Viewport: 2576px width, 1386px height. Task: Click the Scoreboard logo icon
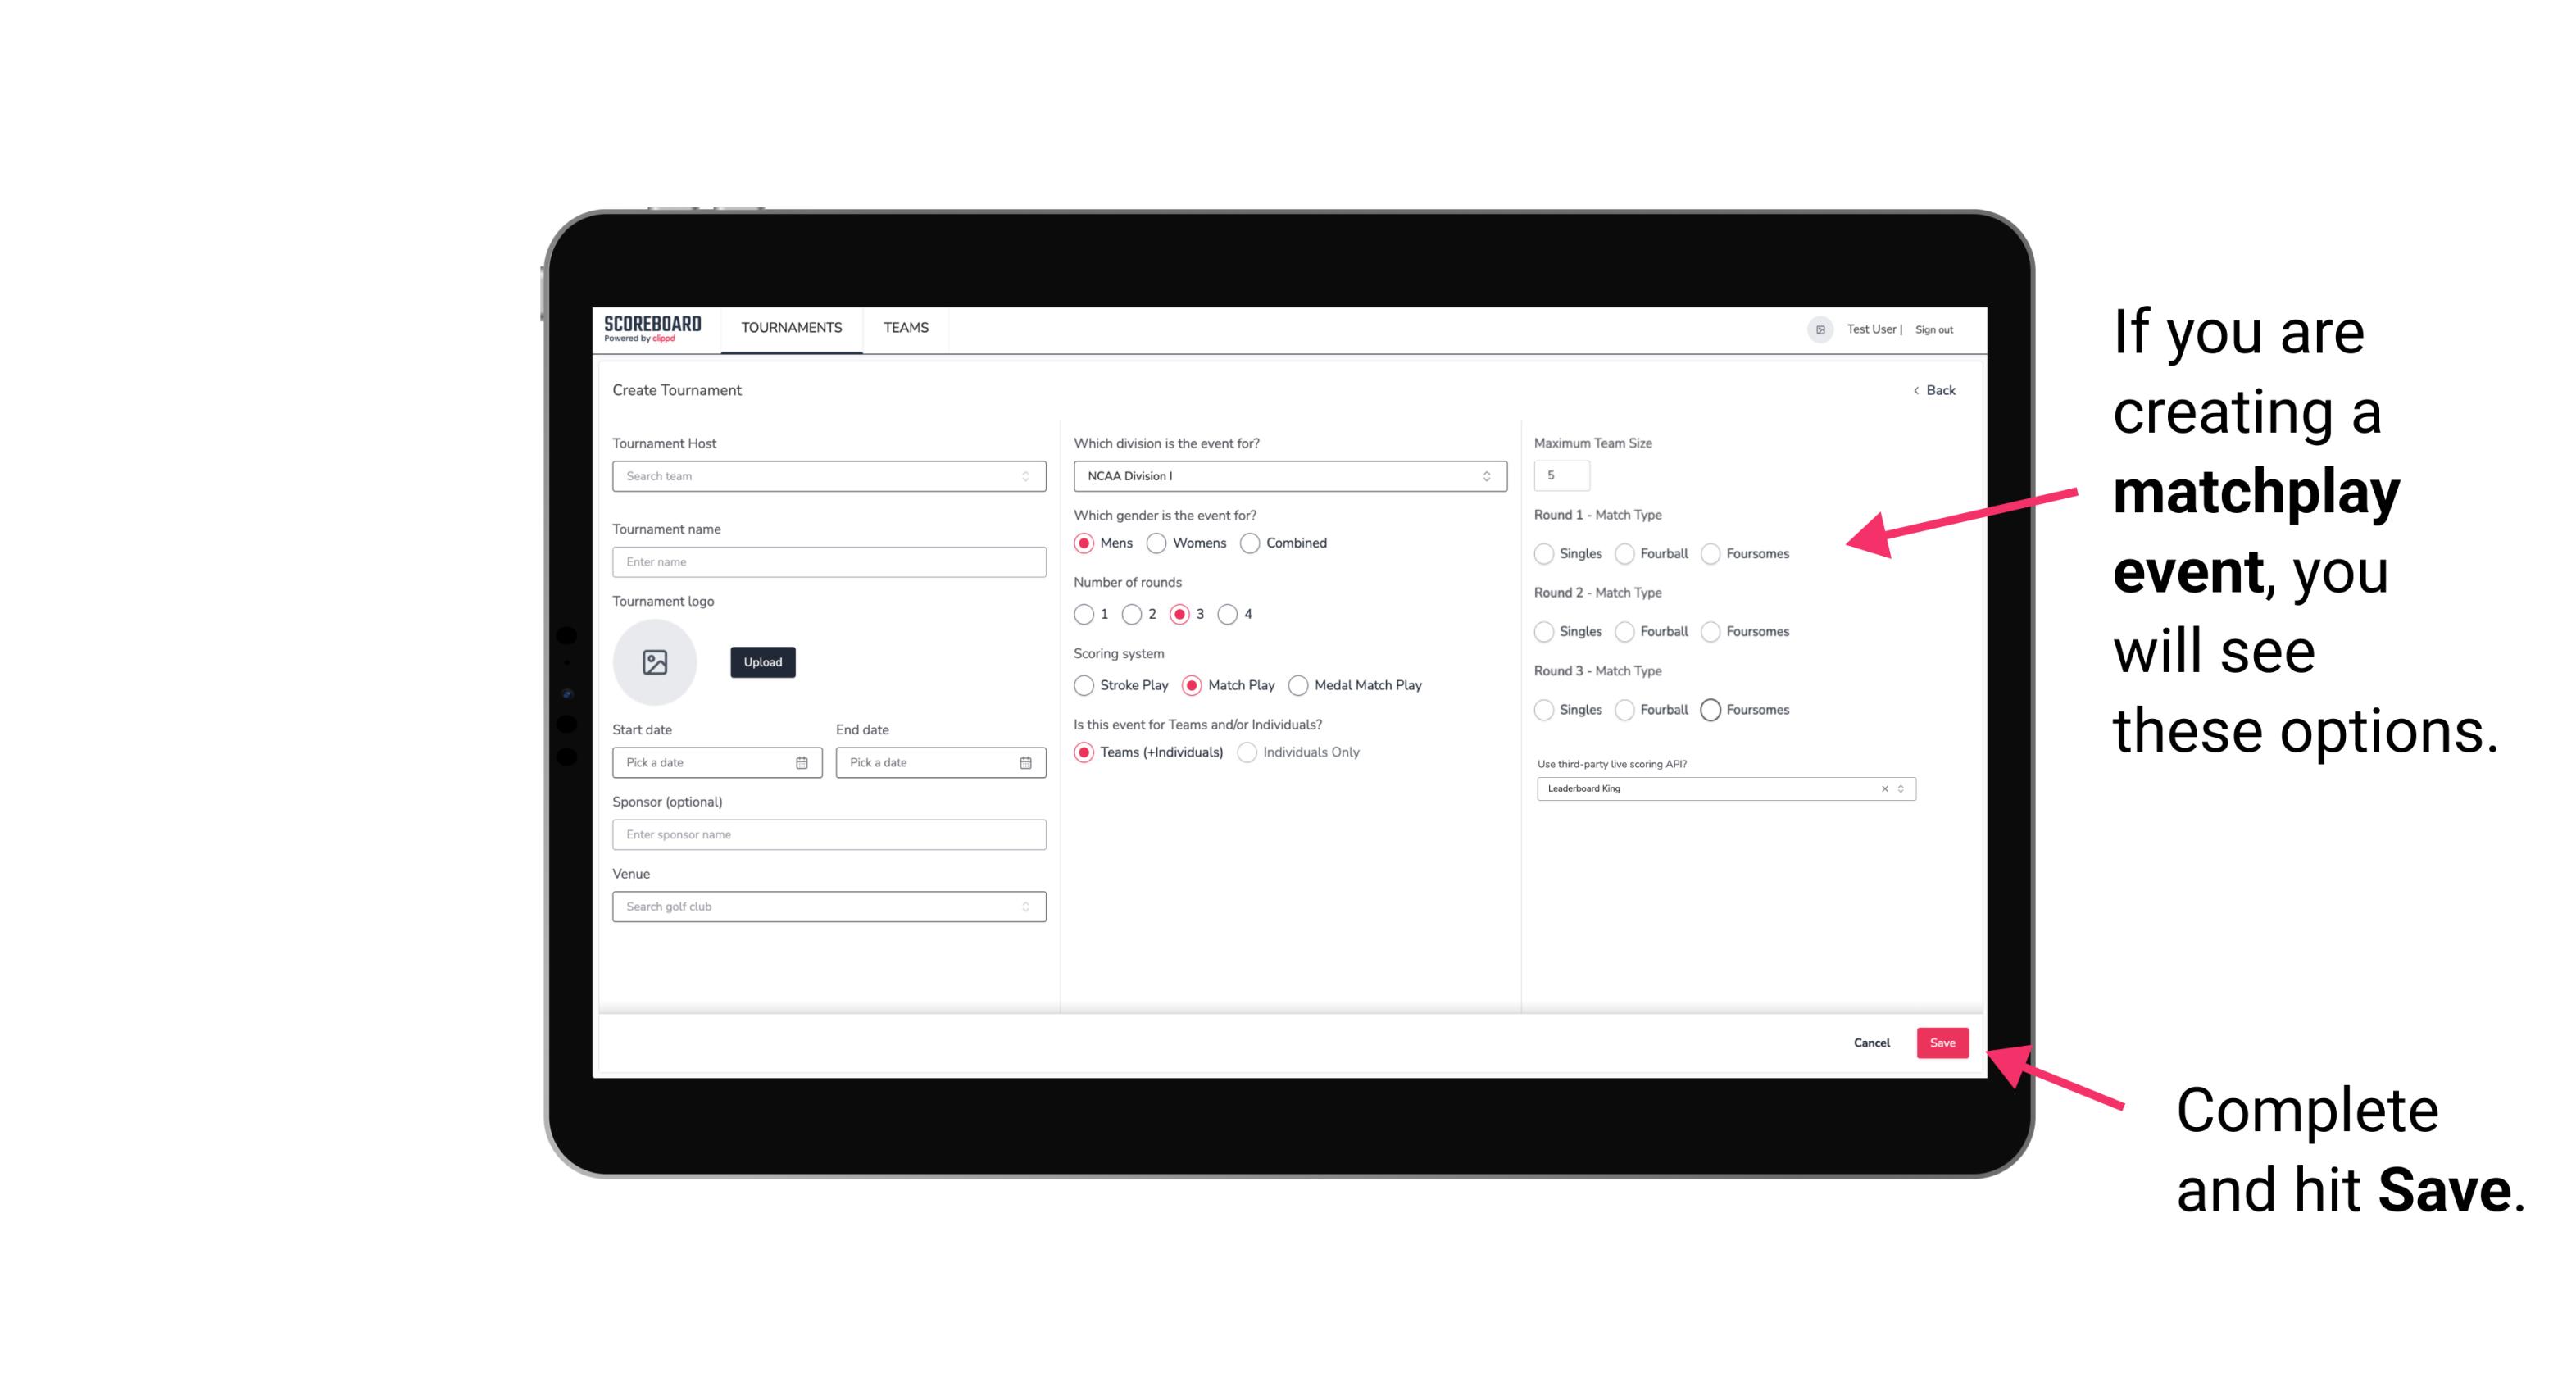point(655,328)
